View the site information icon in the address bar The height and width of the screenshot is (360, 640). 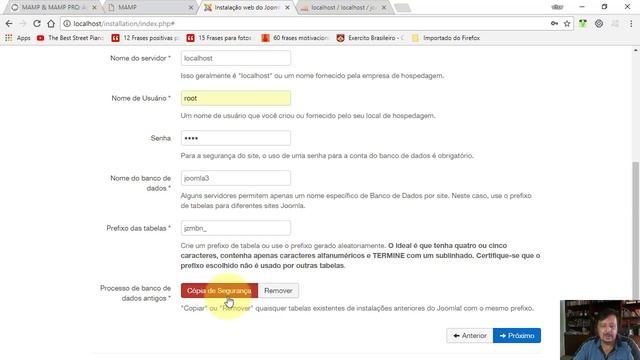[67, 24]
